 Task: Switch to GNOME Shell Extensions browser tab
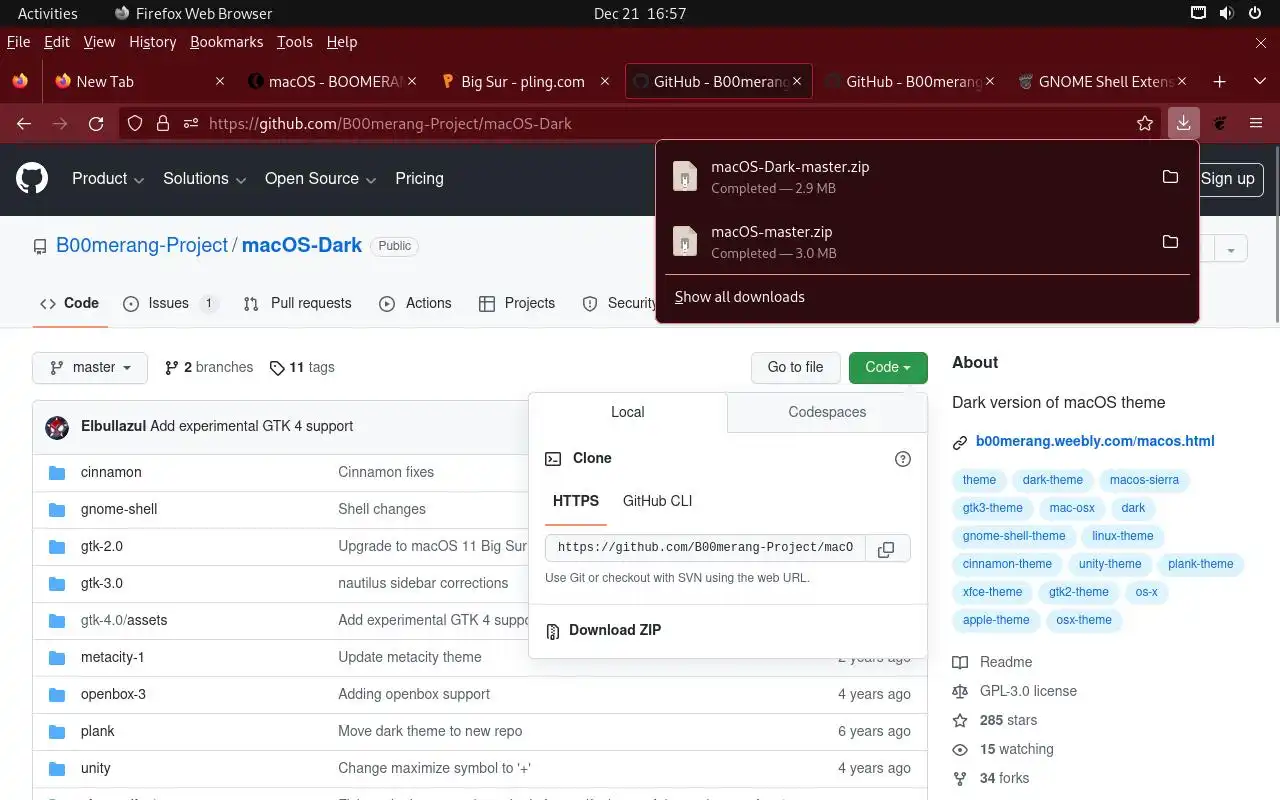tap(1104, 81)
